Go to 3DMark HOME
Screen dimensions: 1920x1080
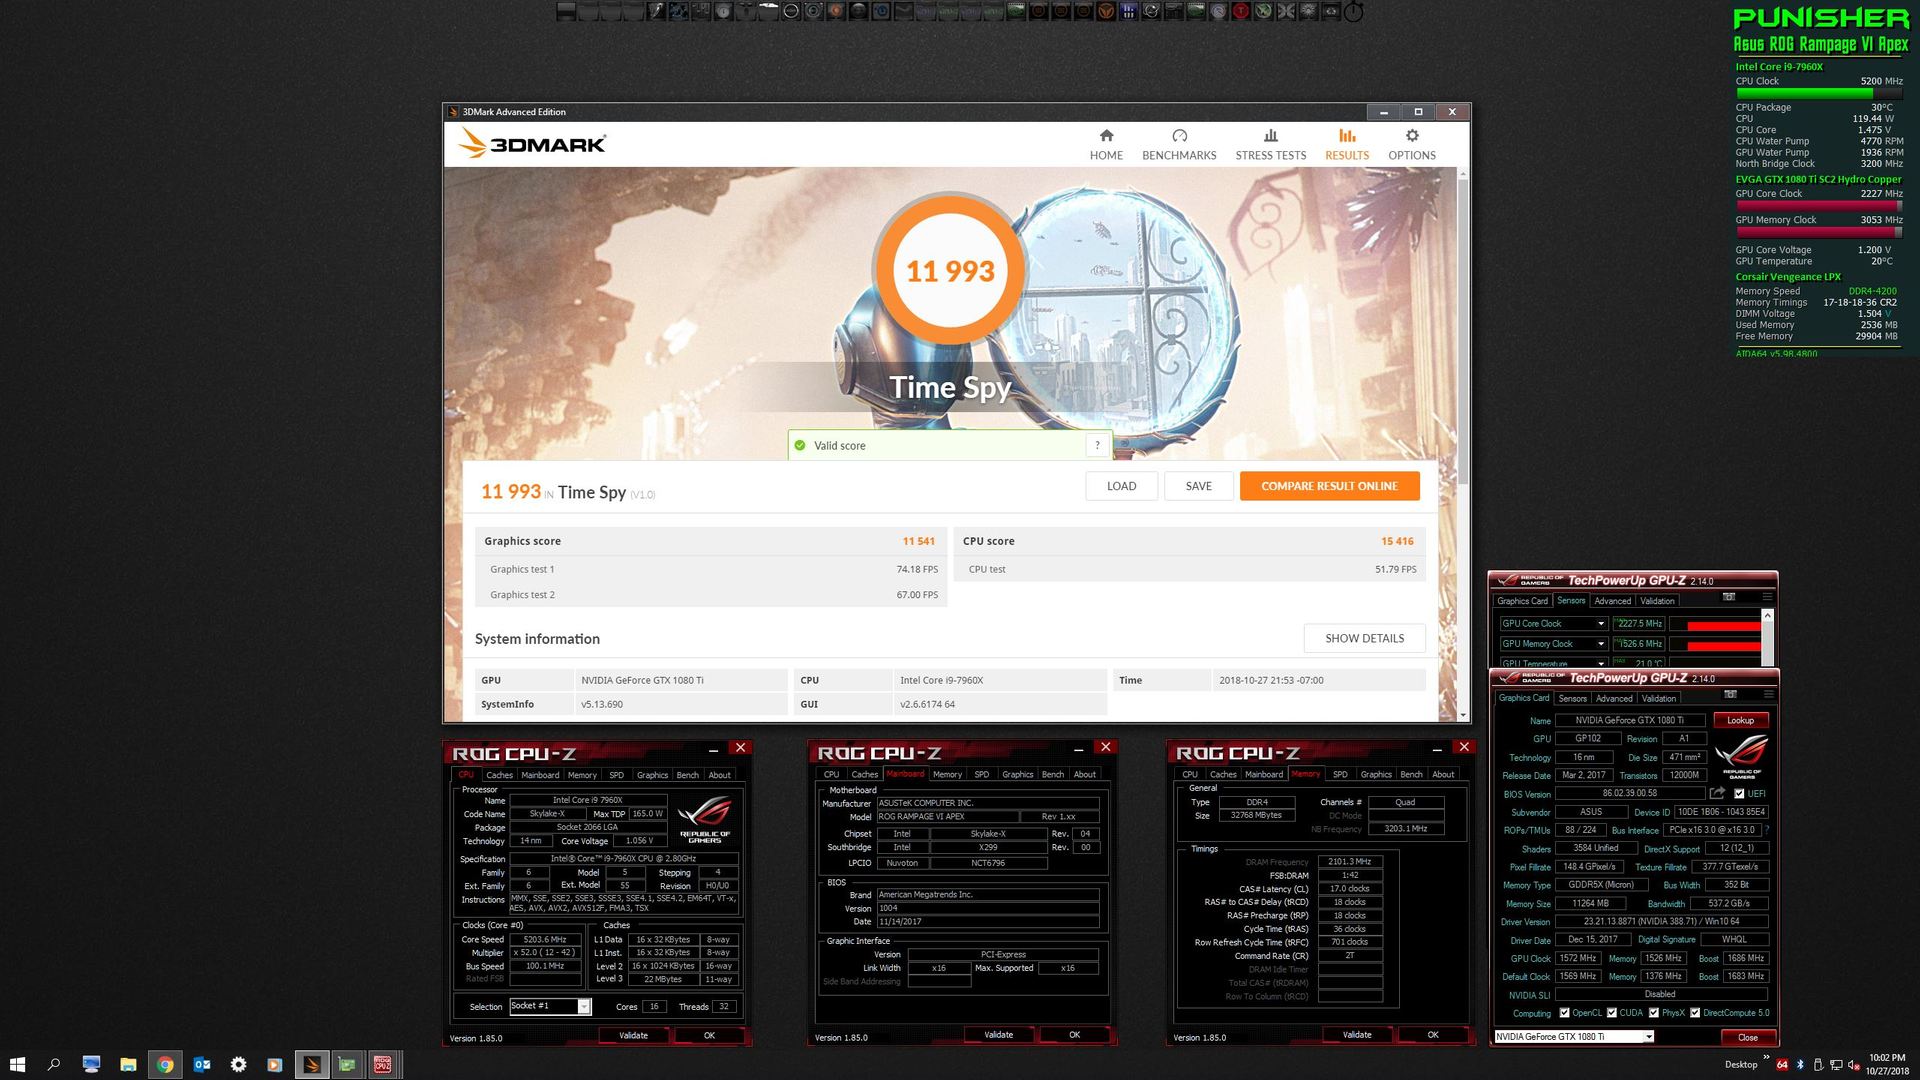point(1106,144)
